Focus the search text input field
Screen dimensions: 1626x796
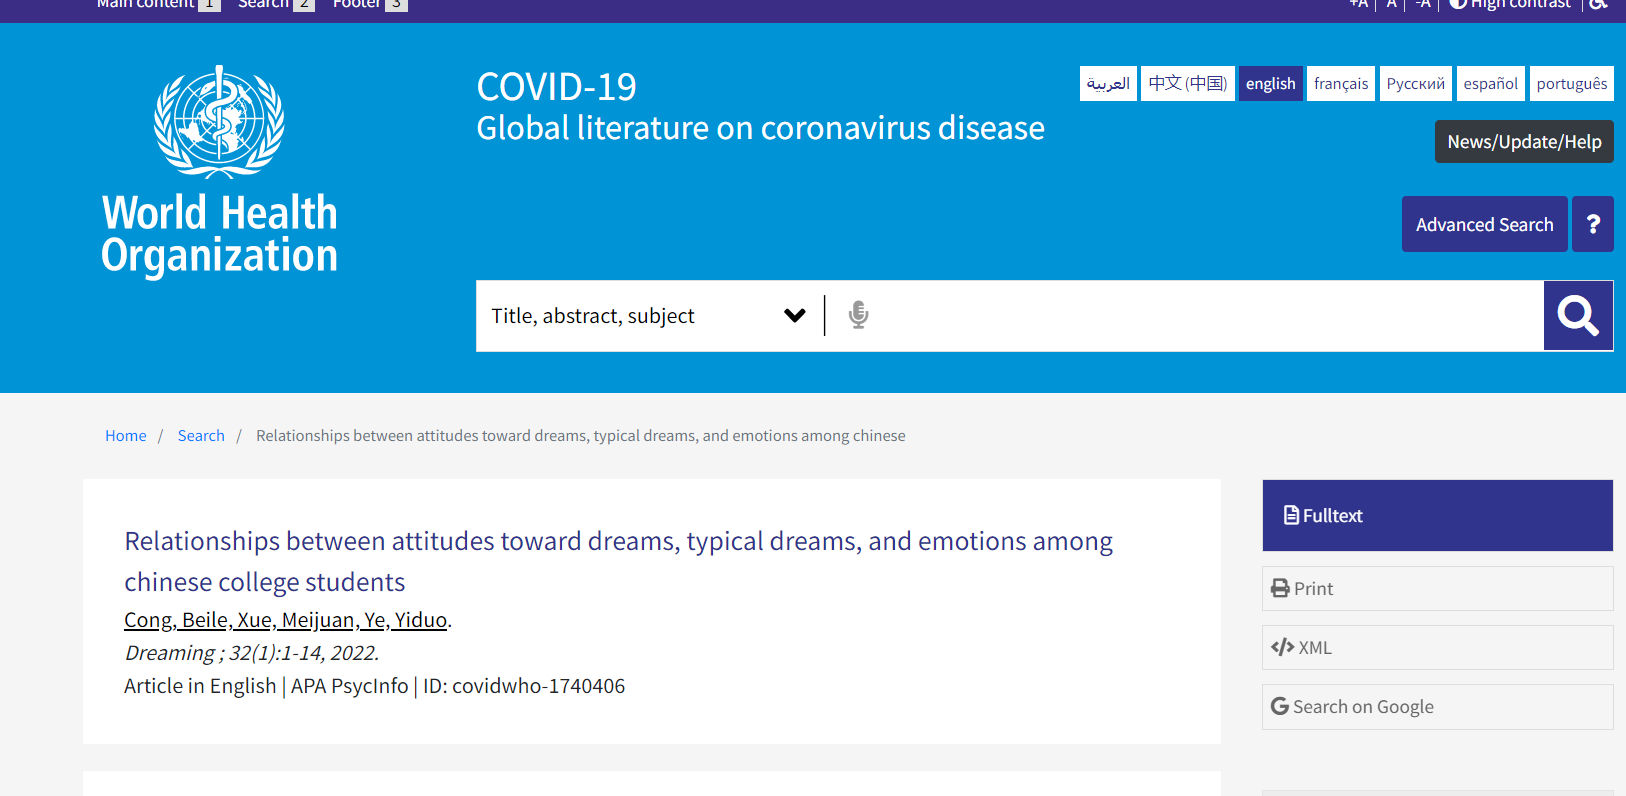pos(1200,316)
